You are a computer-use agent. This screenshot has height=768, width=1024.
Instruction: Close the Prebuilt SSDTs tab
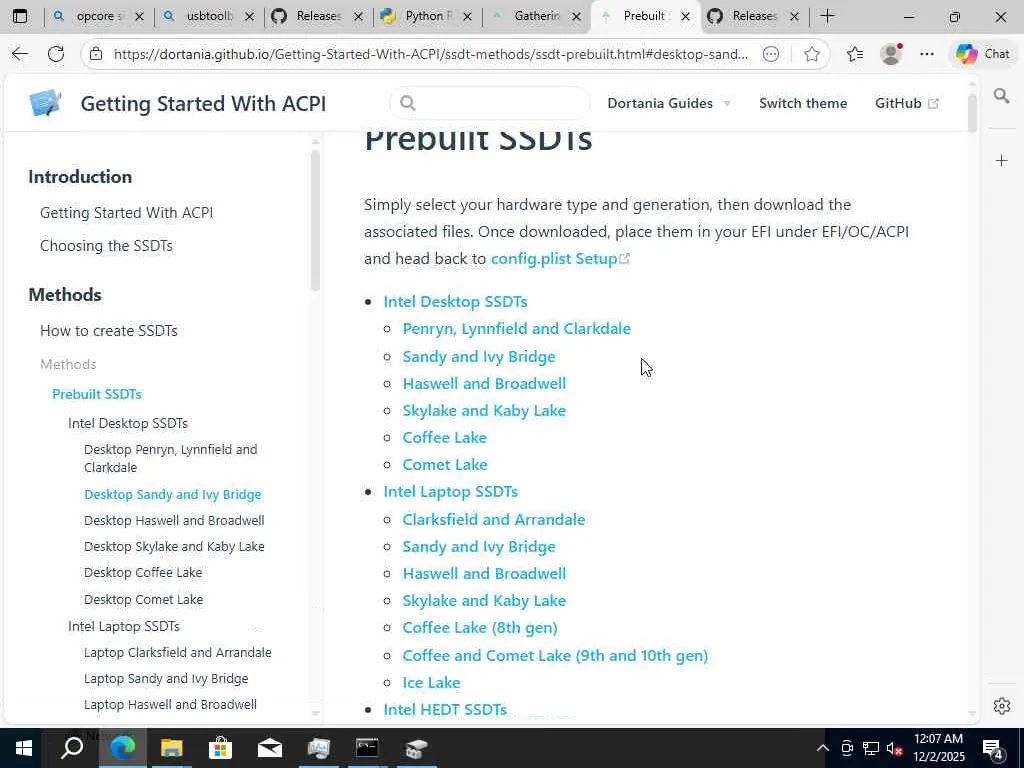pos(685,17)
